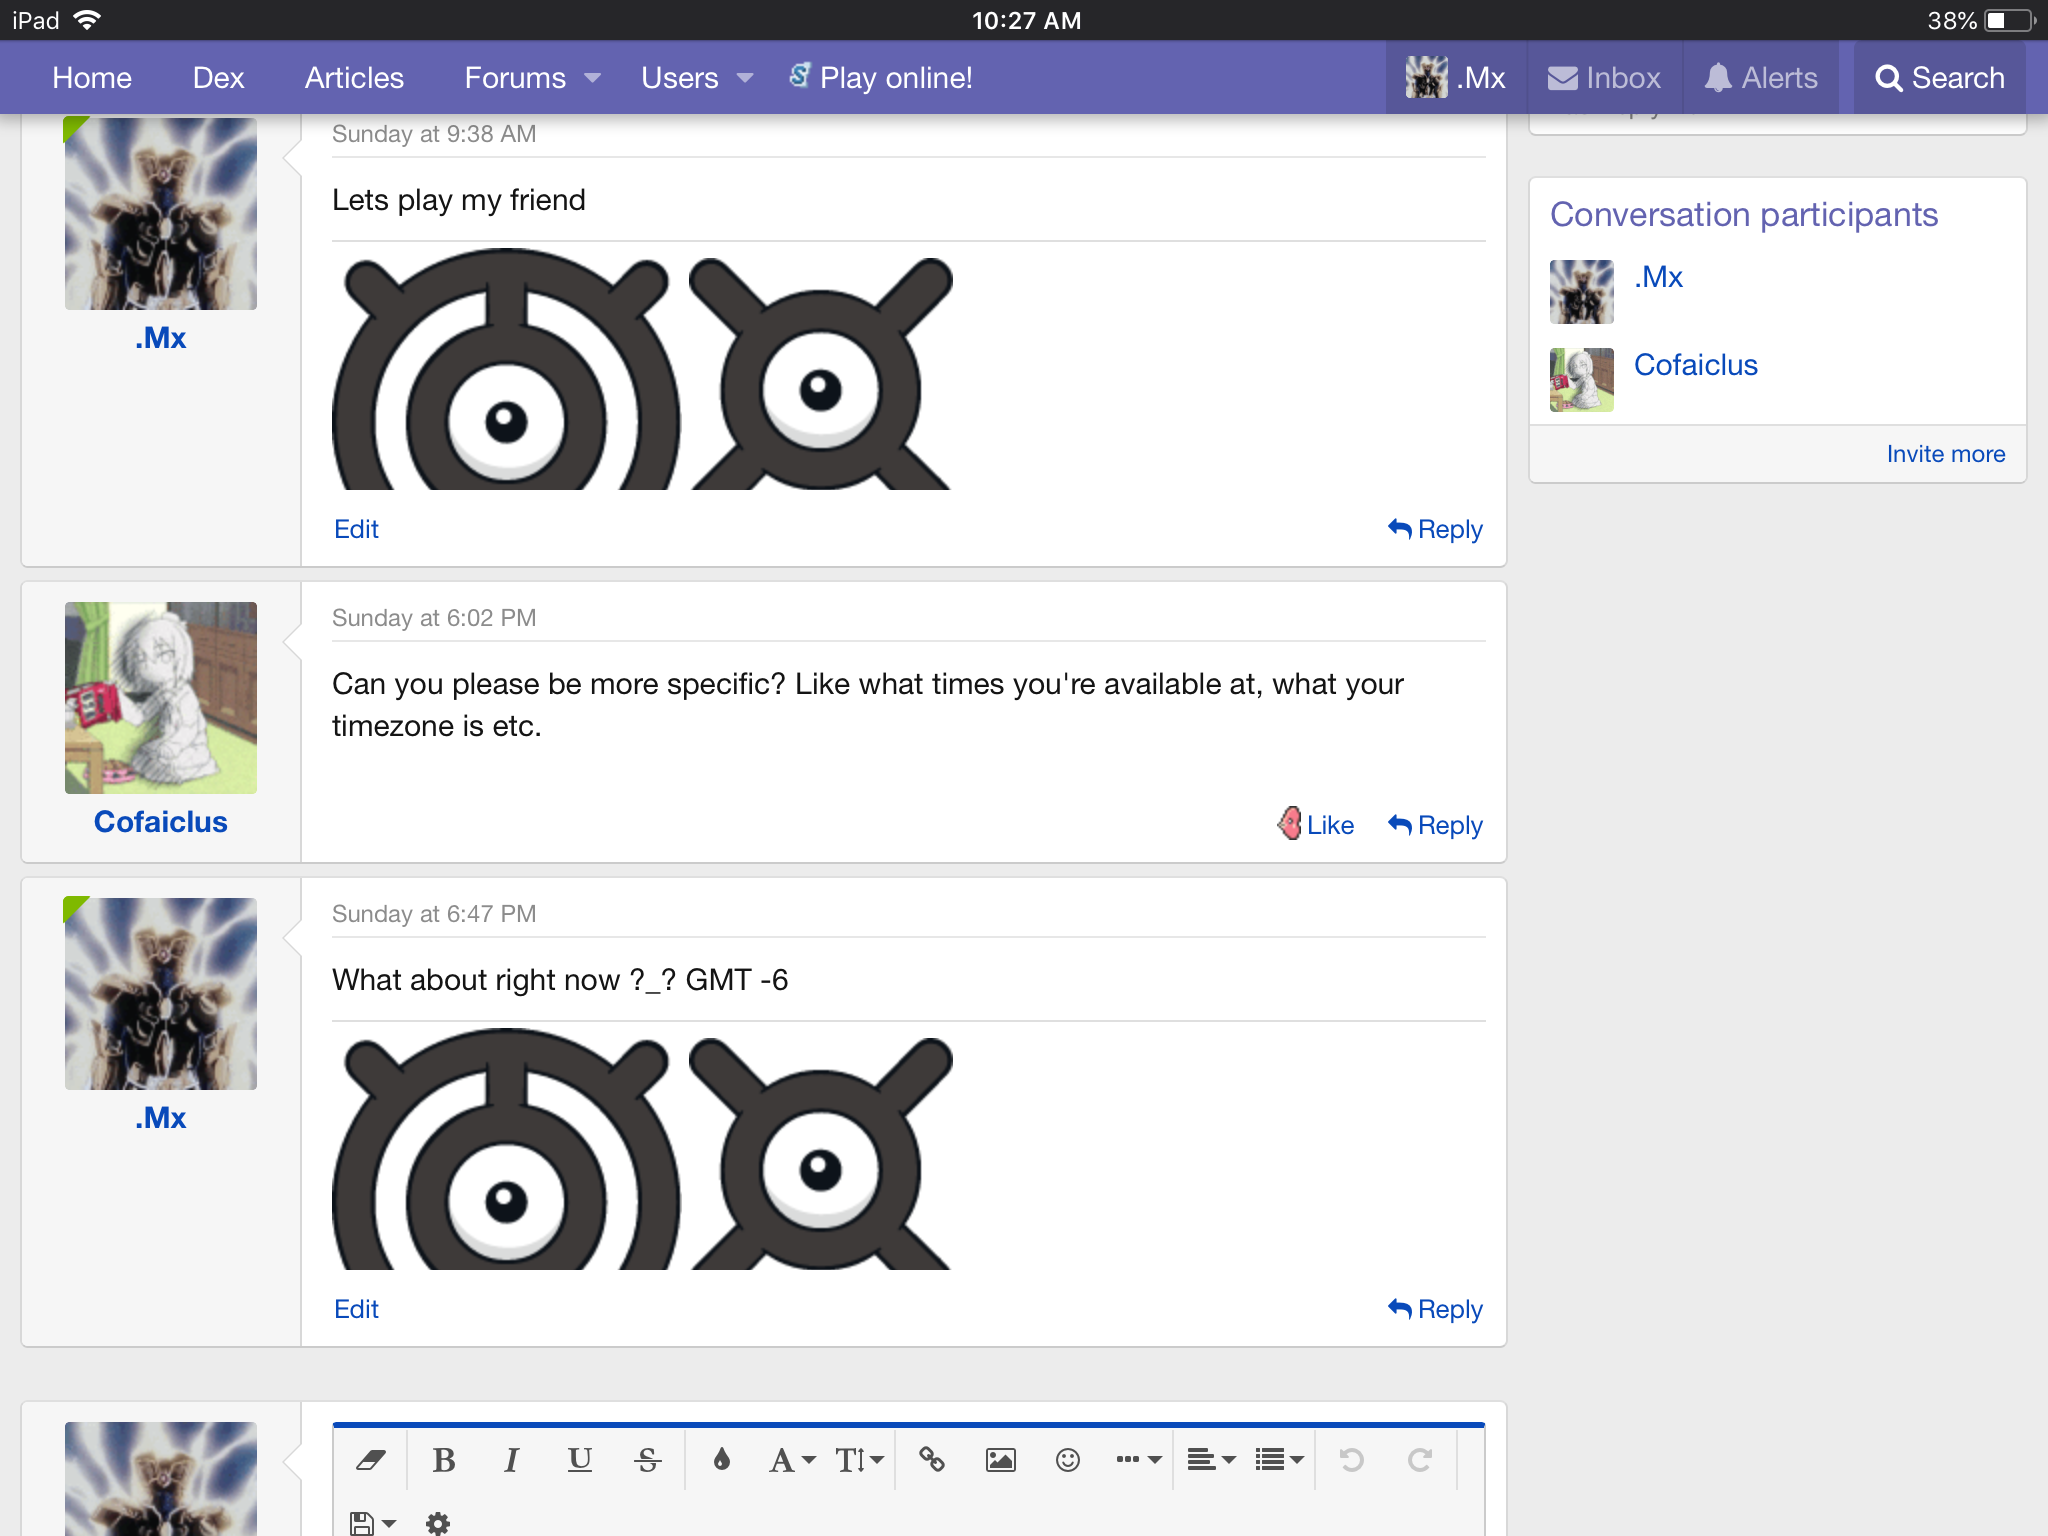Click Cofaiclus username under message avatar
The width and height of the screenshot is (2048, 1536).
(160, 822)
